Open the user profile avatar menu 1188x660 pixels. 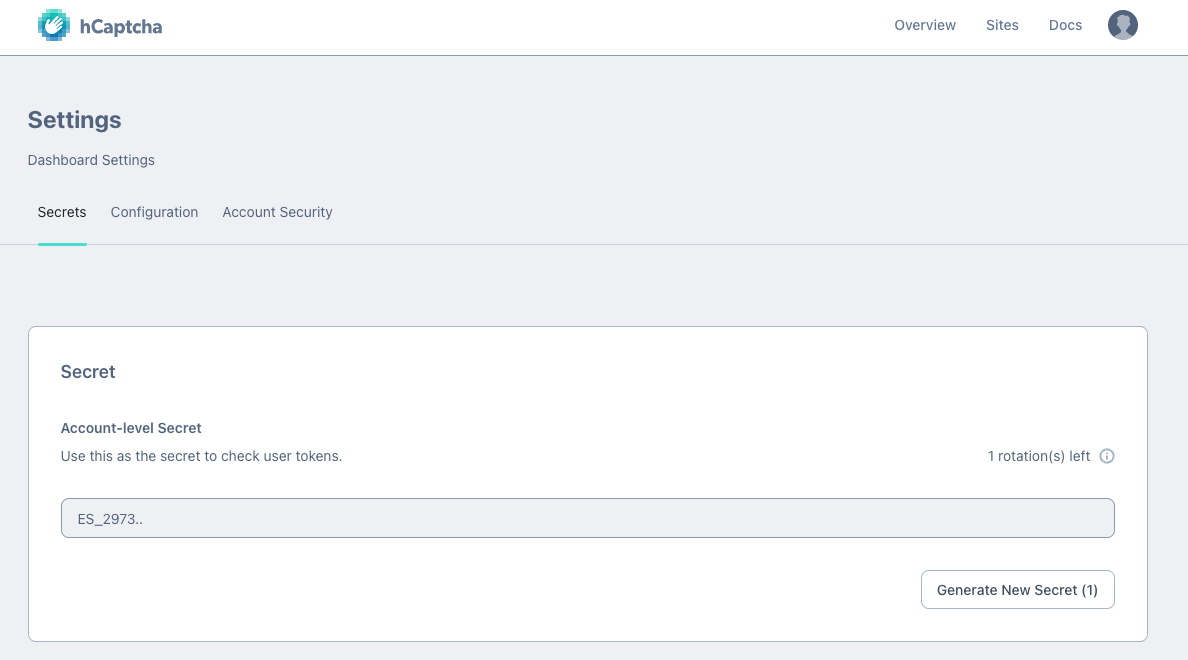tap(1123, 25)
